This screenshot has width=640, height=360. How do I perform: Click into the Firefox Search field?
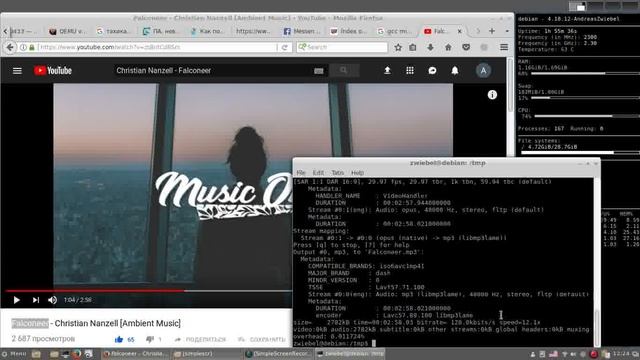(342, 47)
